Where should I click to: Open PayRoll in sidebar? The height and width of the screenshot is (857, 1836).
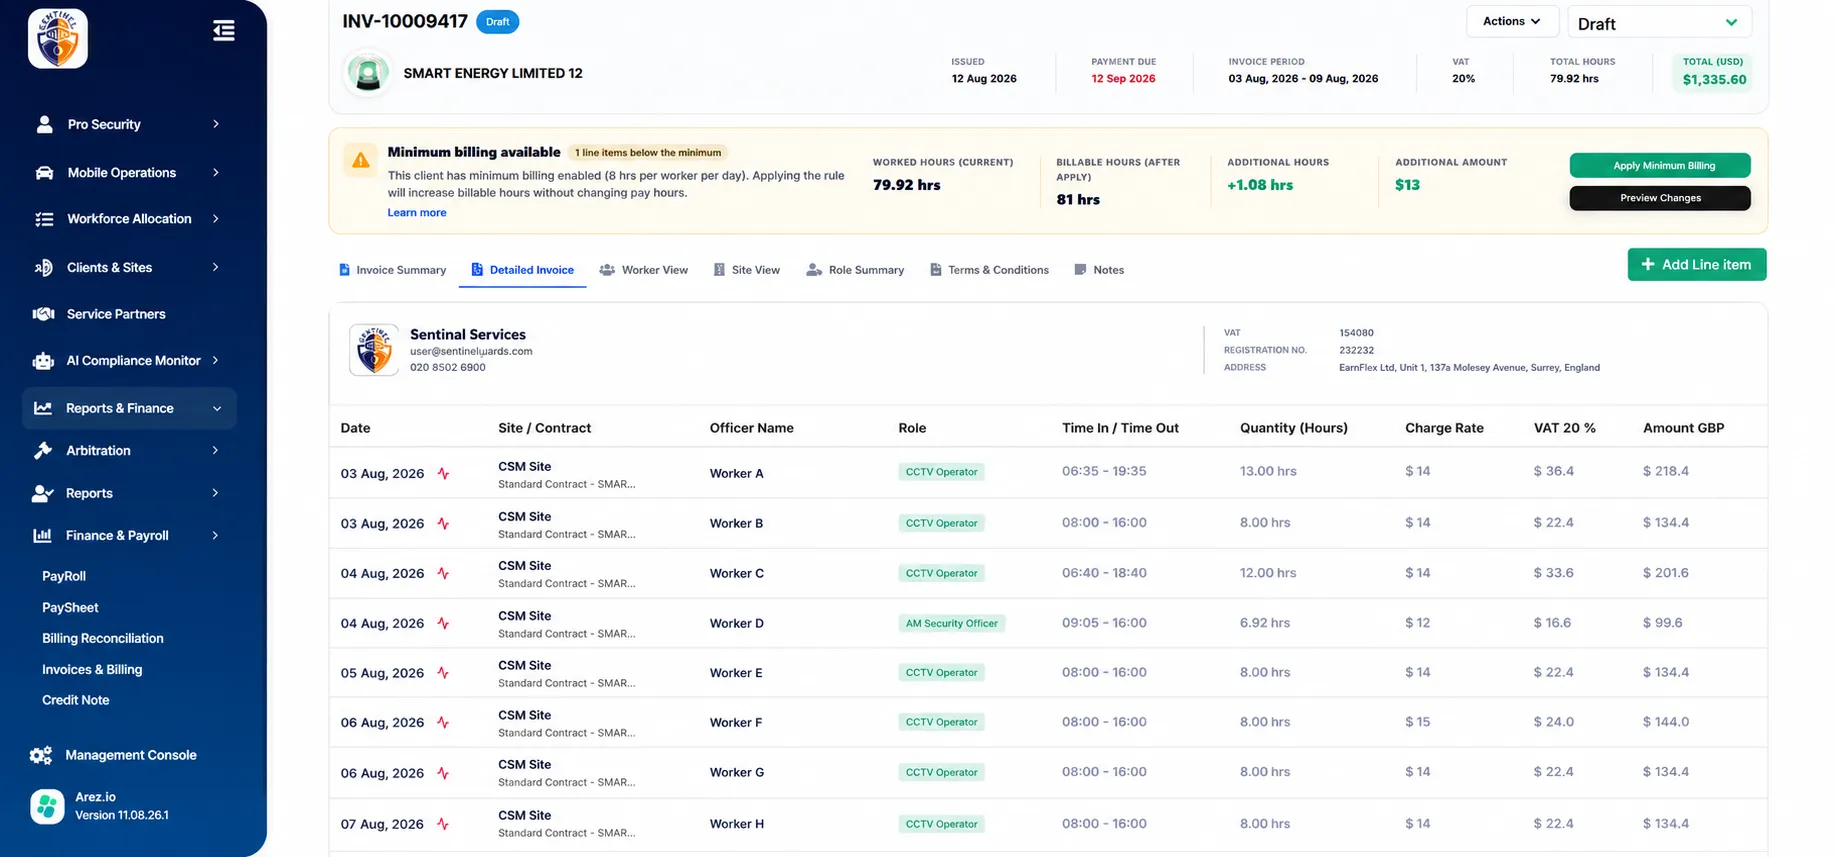coord(64,576)
